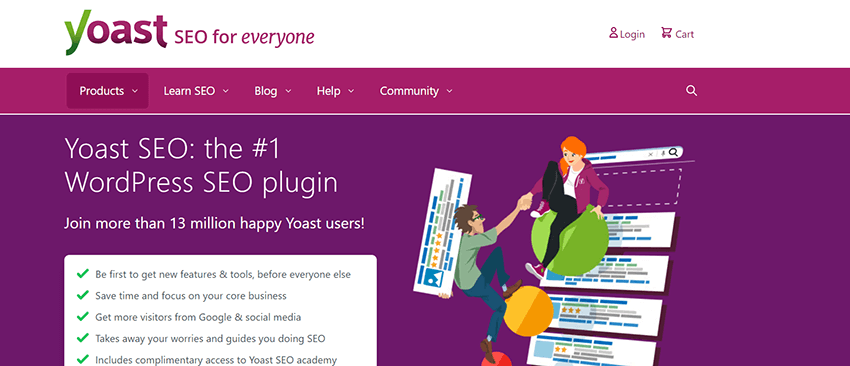This screenshot has height=366, width=850.
Task: Click 'Includes complimentary access to Yoast SEO academy'
Action: tap(216, 360)
